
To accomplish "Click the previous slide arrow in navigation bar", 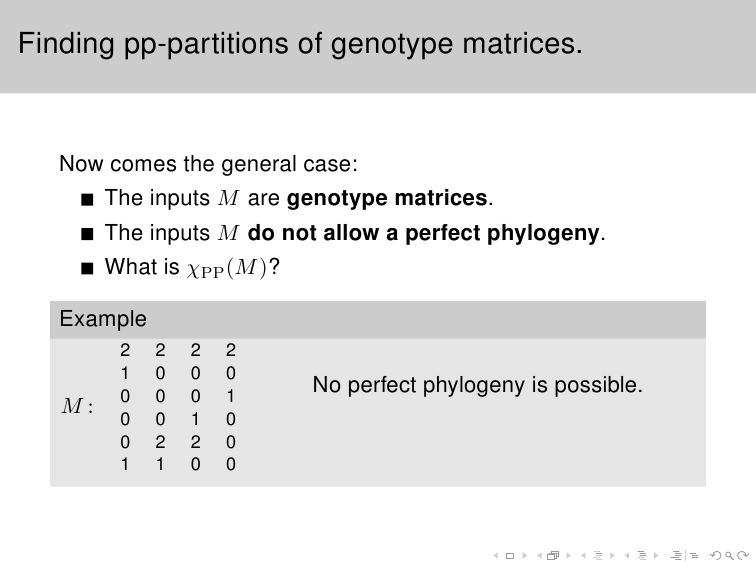I will coord(496,555).
